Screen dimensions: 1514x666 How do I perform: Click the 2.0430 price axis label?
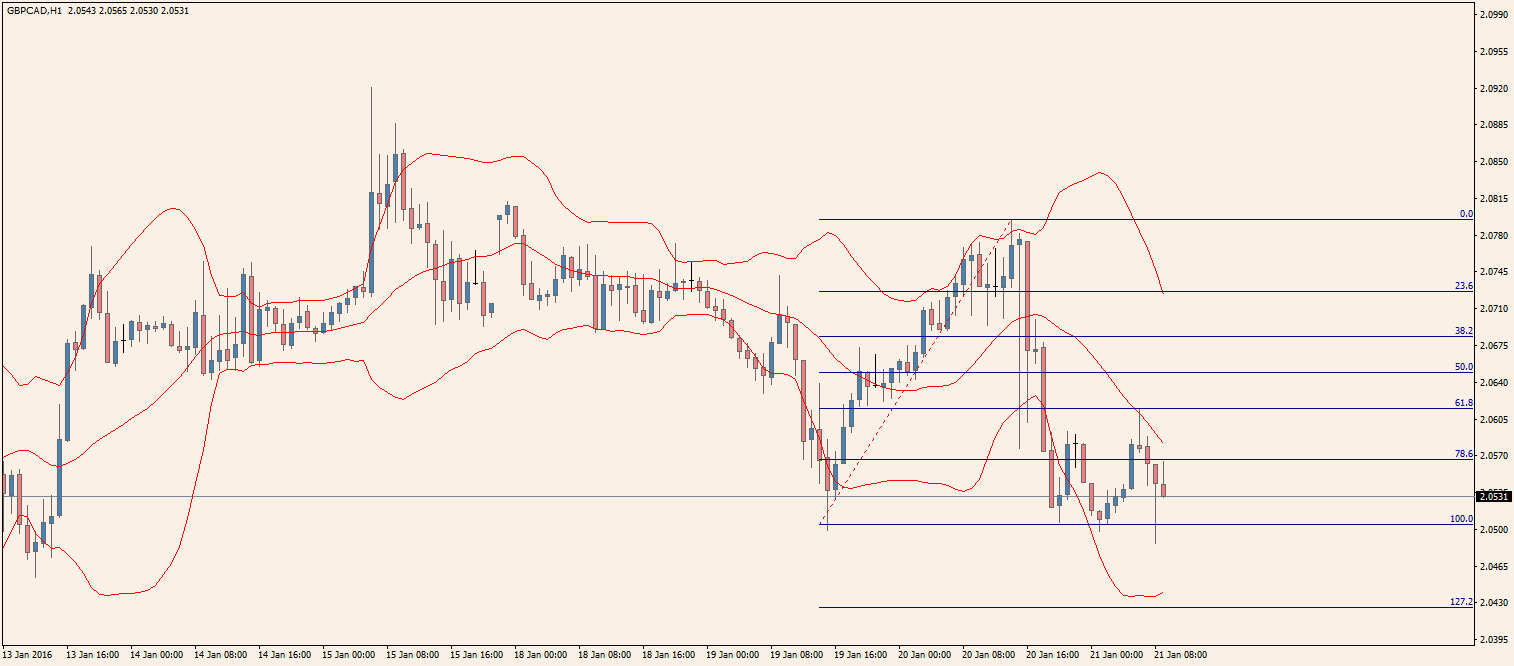coord(1494,603)
